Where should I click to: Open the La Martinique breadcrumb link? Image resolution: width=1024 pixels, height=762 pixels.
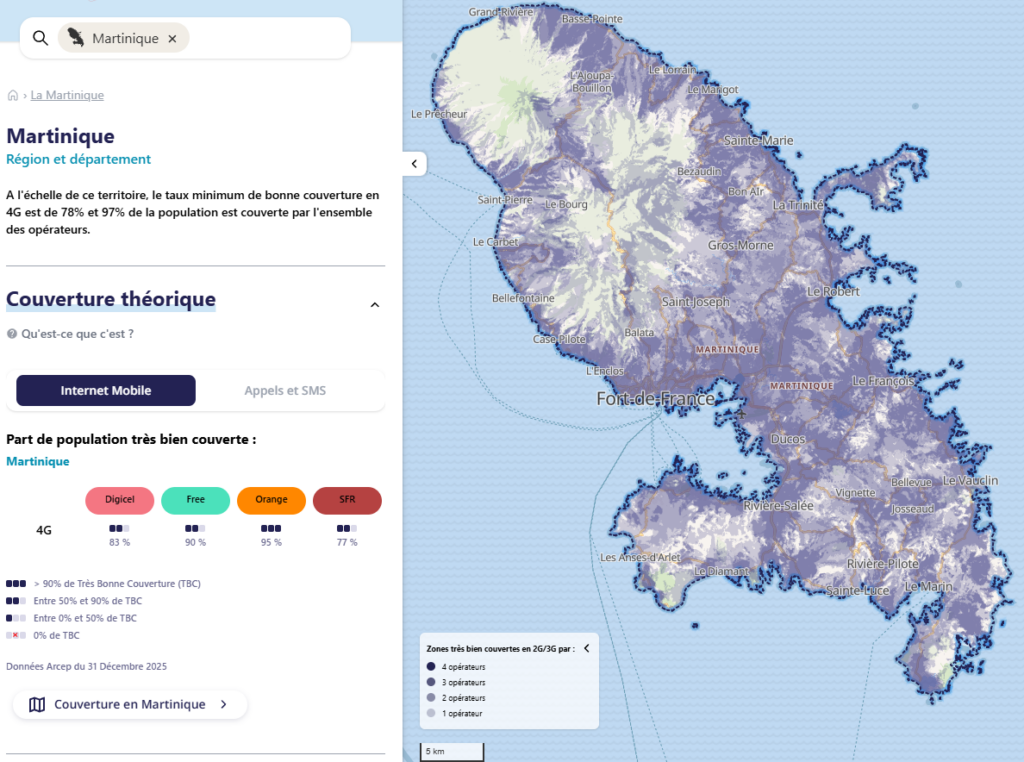(x=67, y=96)
